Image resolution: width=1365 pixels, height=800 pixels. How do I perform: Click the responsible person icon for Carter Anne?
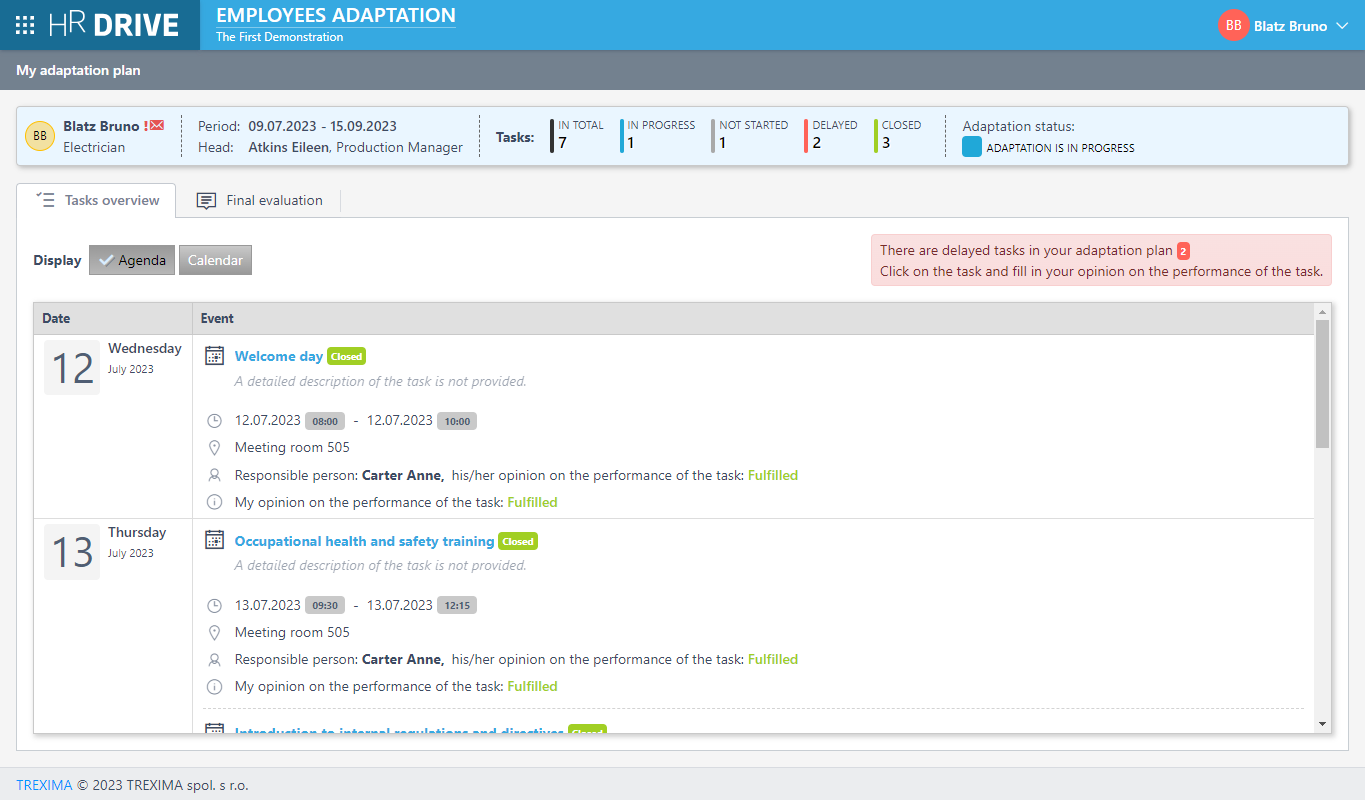pyautogui.click(x=214, y=474)
